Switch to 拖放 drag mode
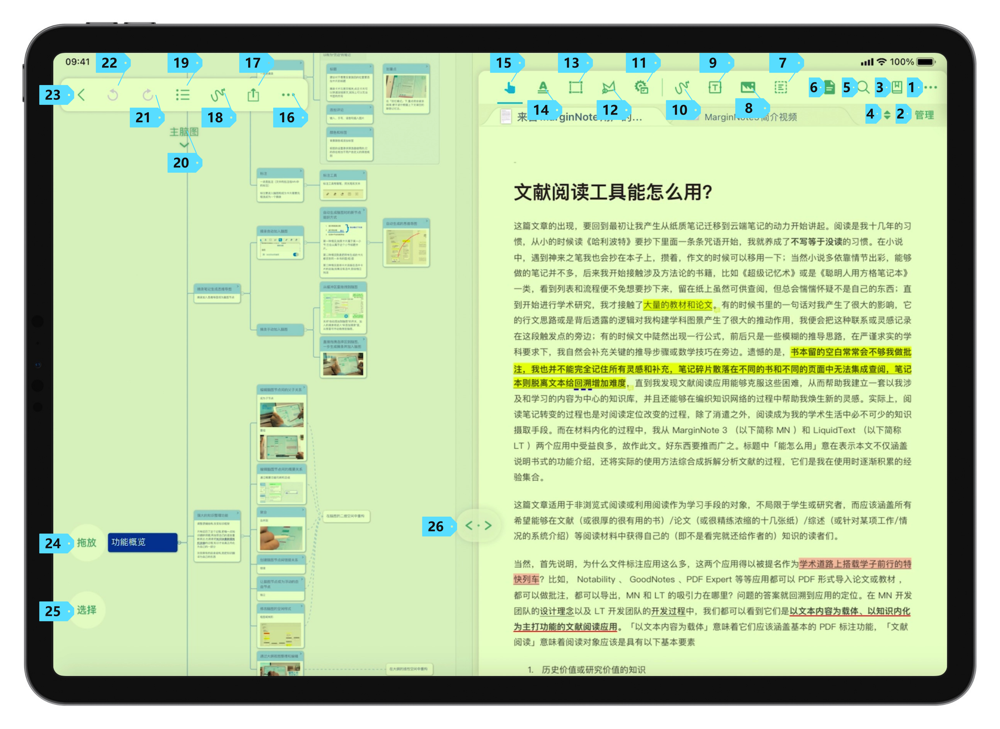1000x729 pixels. point(85,543)
